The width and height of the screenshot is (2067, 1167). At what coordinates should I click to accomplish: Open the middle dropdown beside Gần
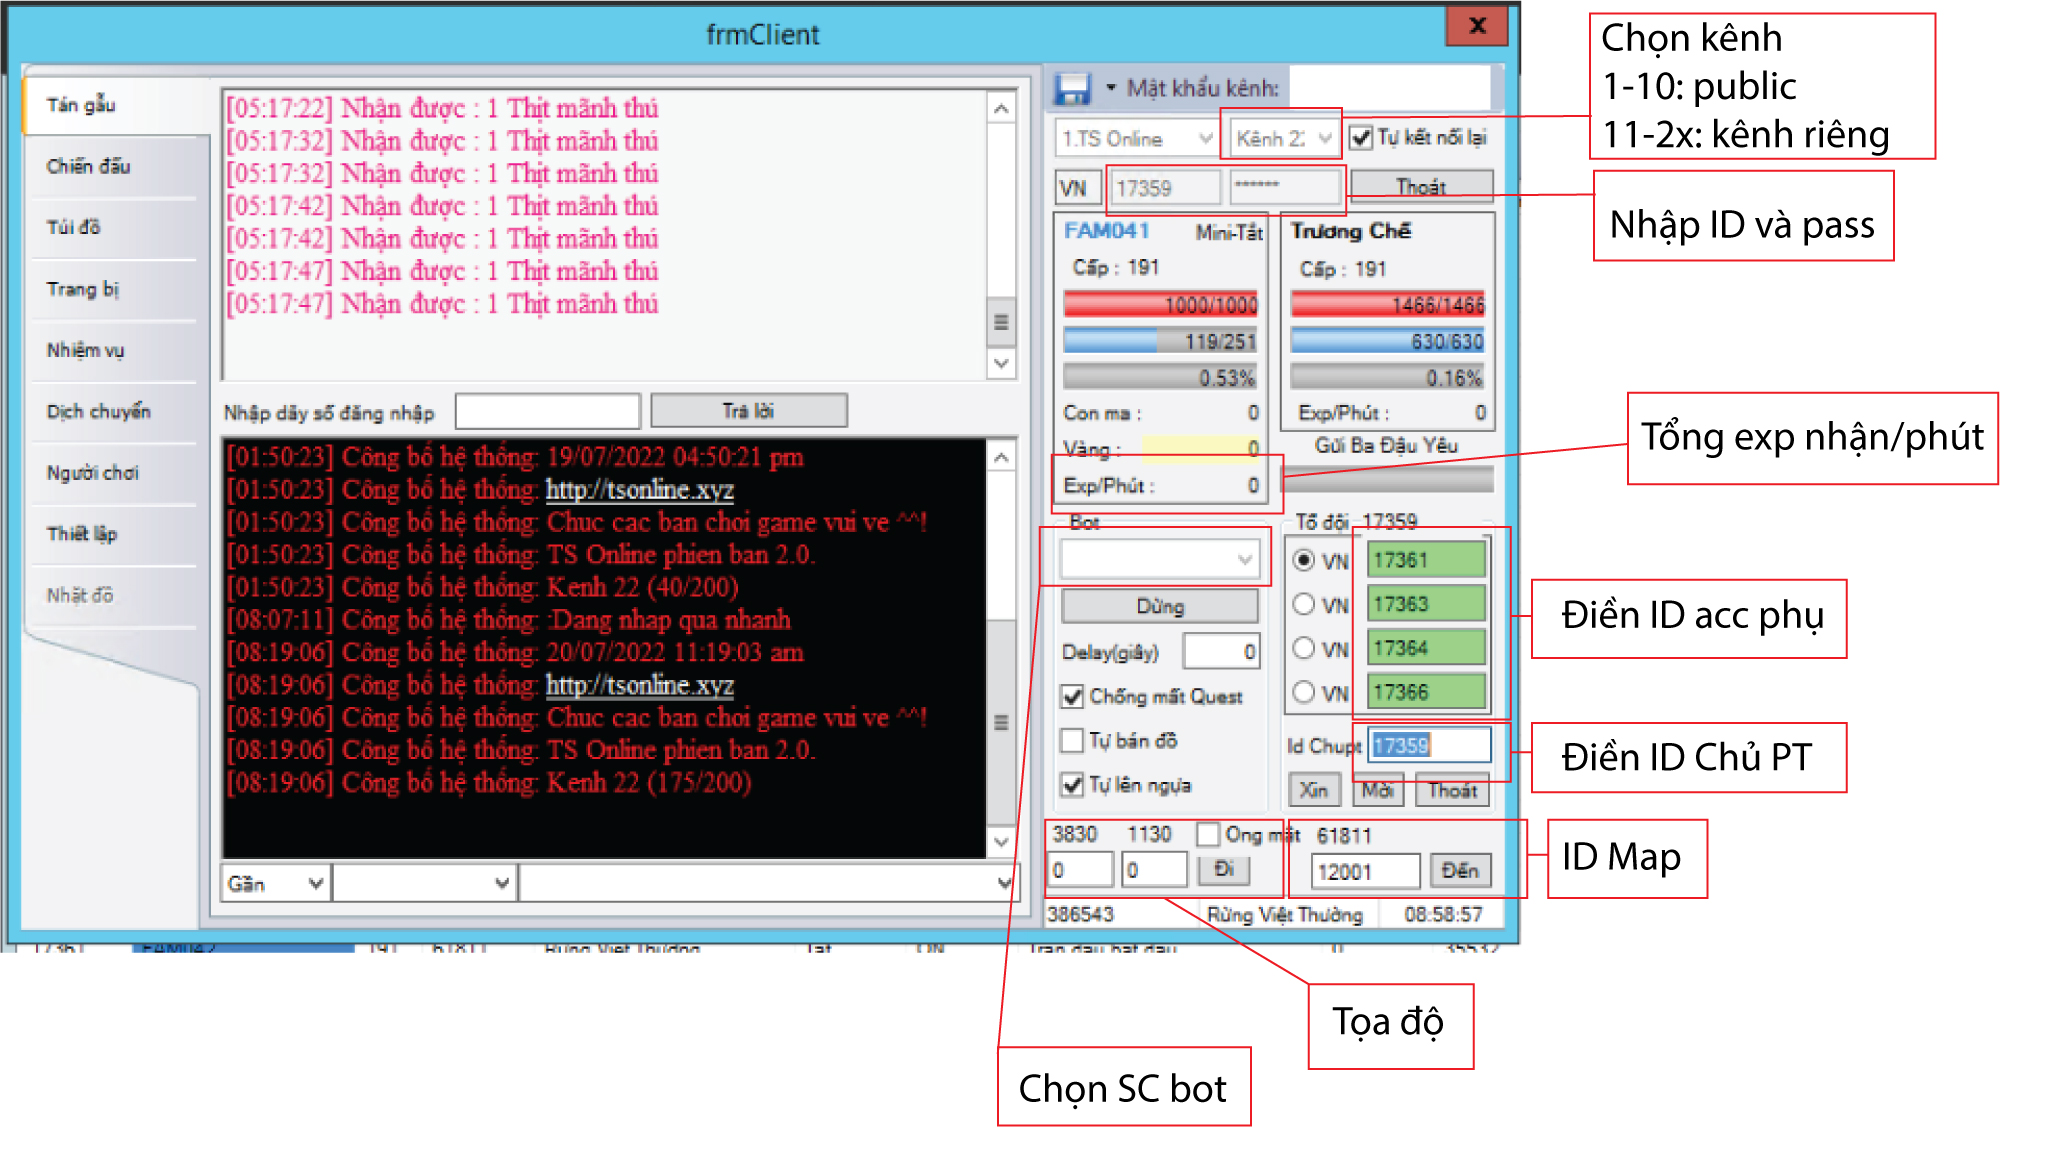(424, 883)
